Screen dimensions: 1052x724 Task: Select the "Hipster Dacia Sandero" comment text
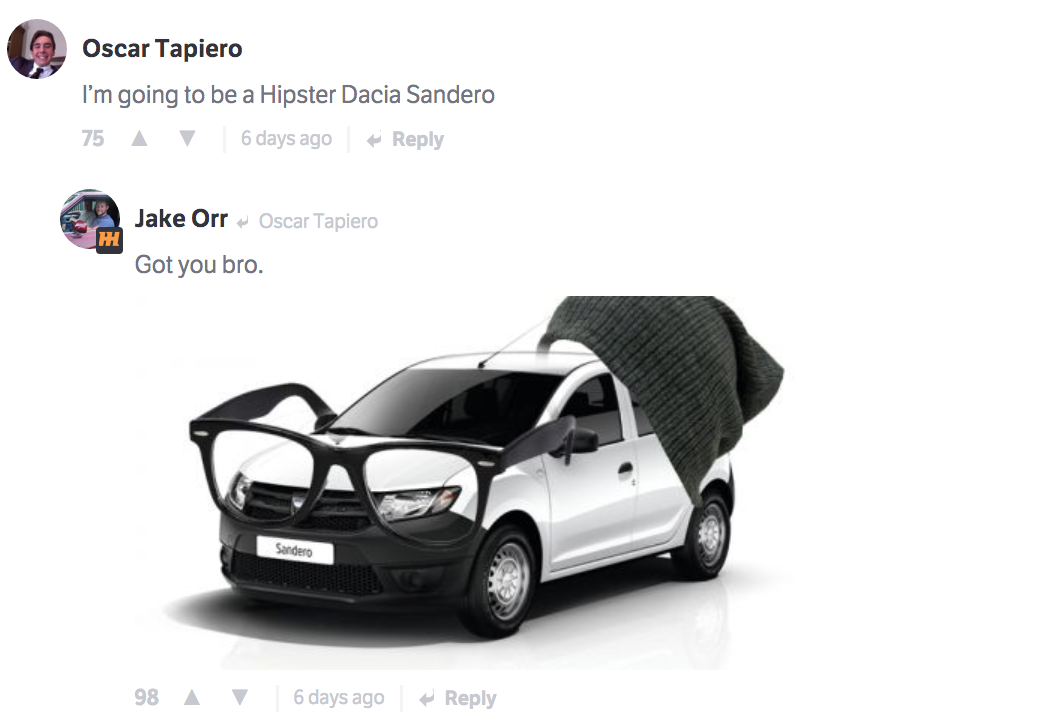tap(377, 95)
